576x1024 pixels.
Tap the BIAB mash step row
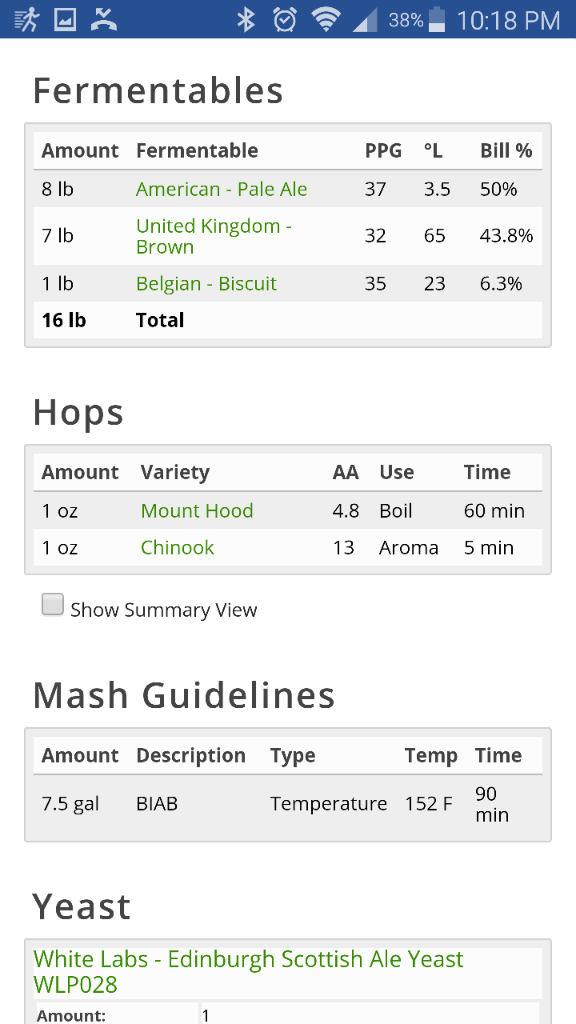click(288, 803)
